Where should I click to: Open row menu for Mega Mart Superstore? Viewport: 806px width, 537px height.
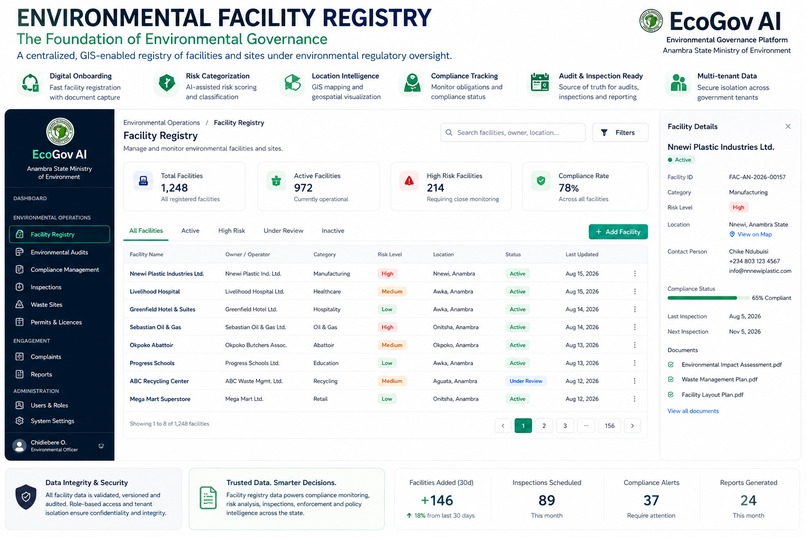pyautogui.click(x=635, y=399)
